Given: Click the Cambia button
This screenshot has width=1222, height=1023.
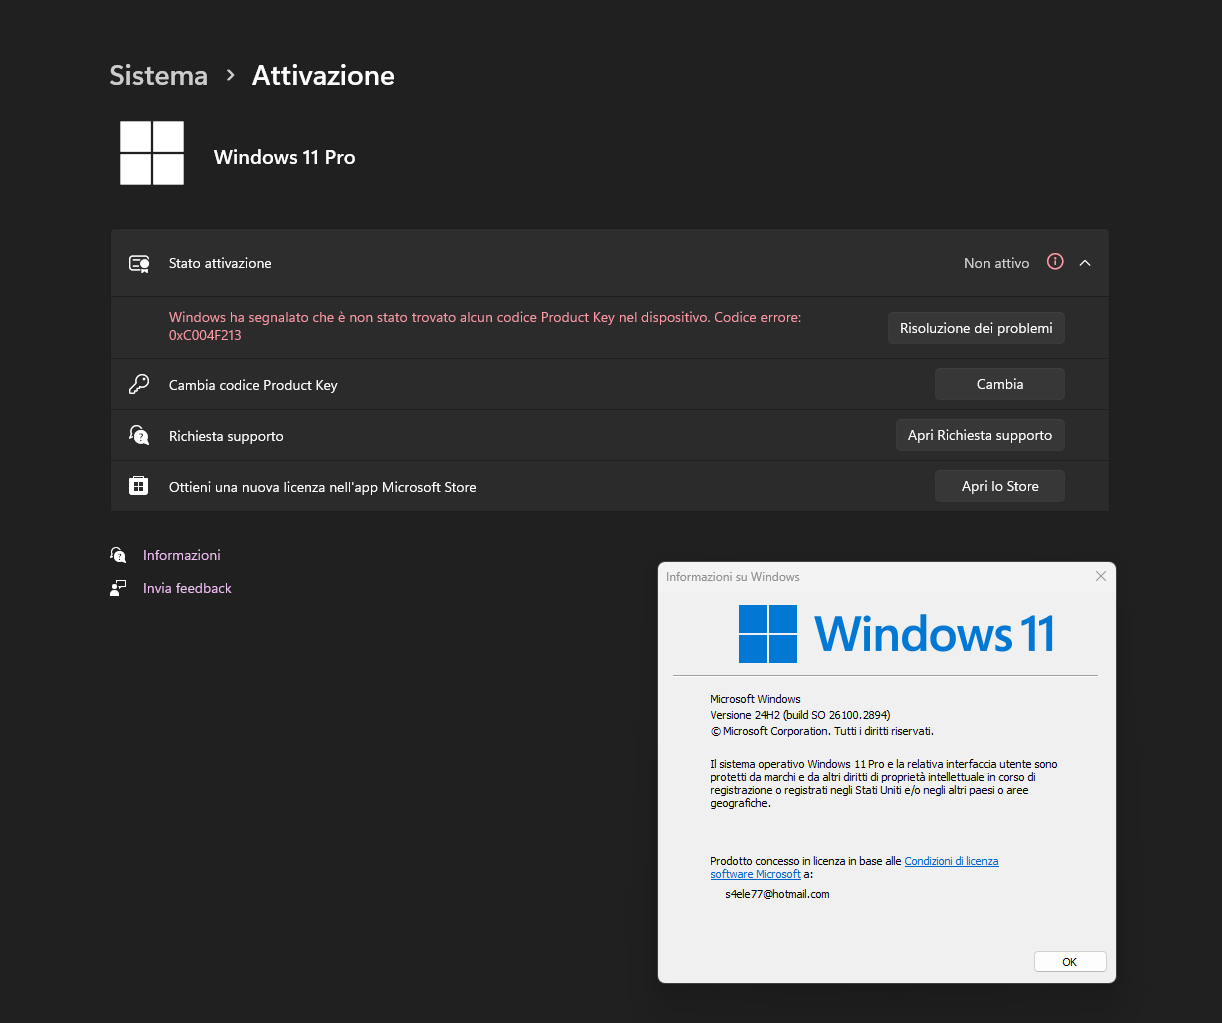Looking at the screenshot, I should (1000, 384).
